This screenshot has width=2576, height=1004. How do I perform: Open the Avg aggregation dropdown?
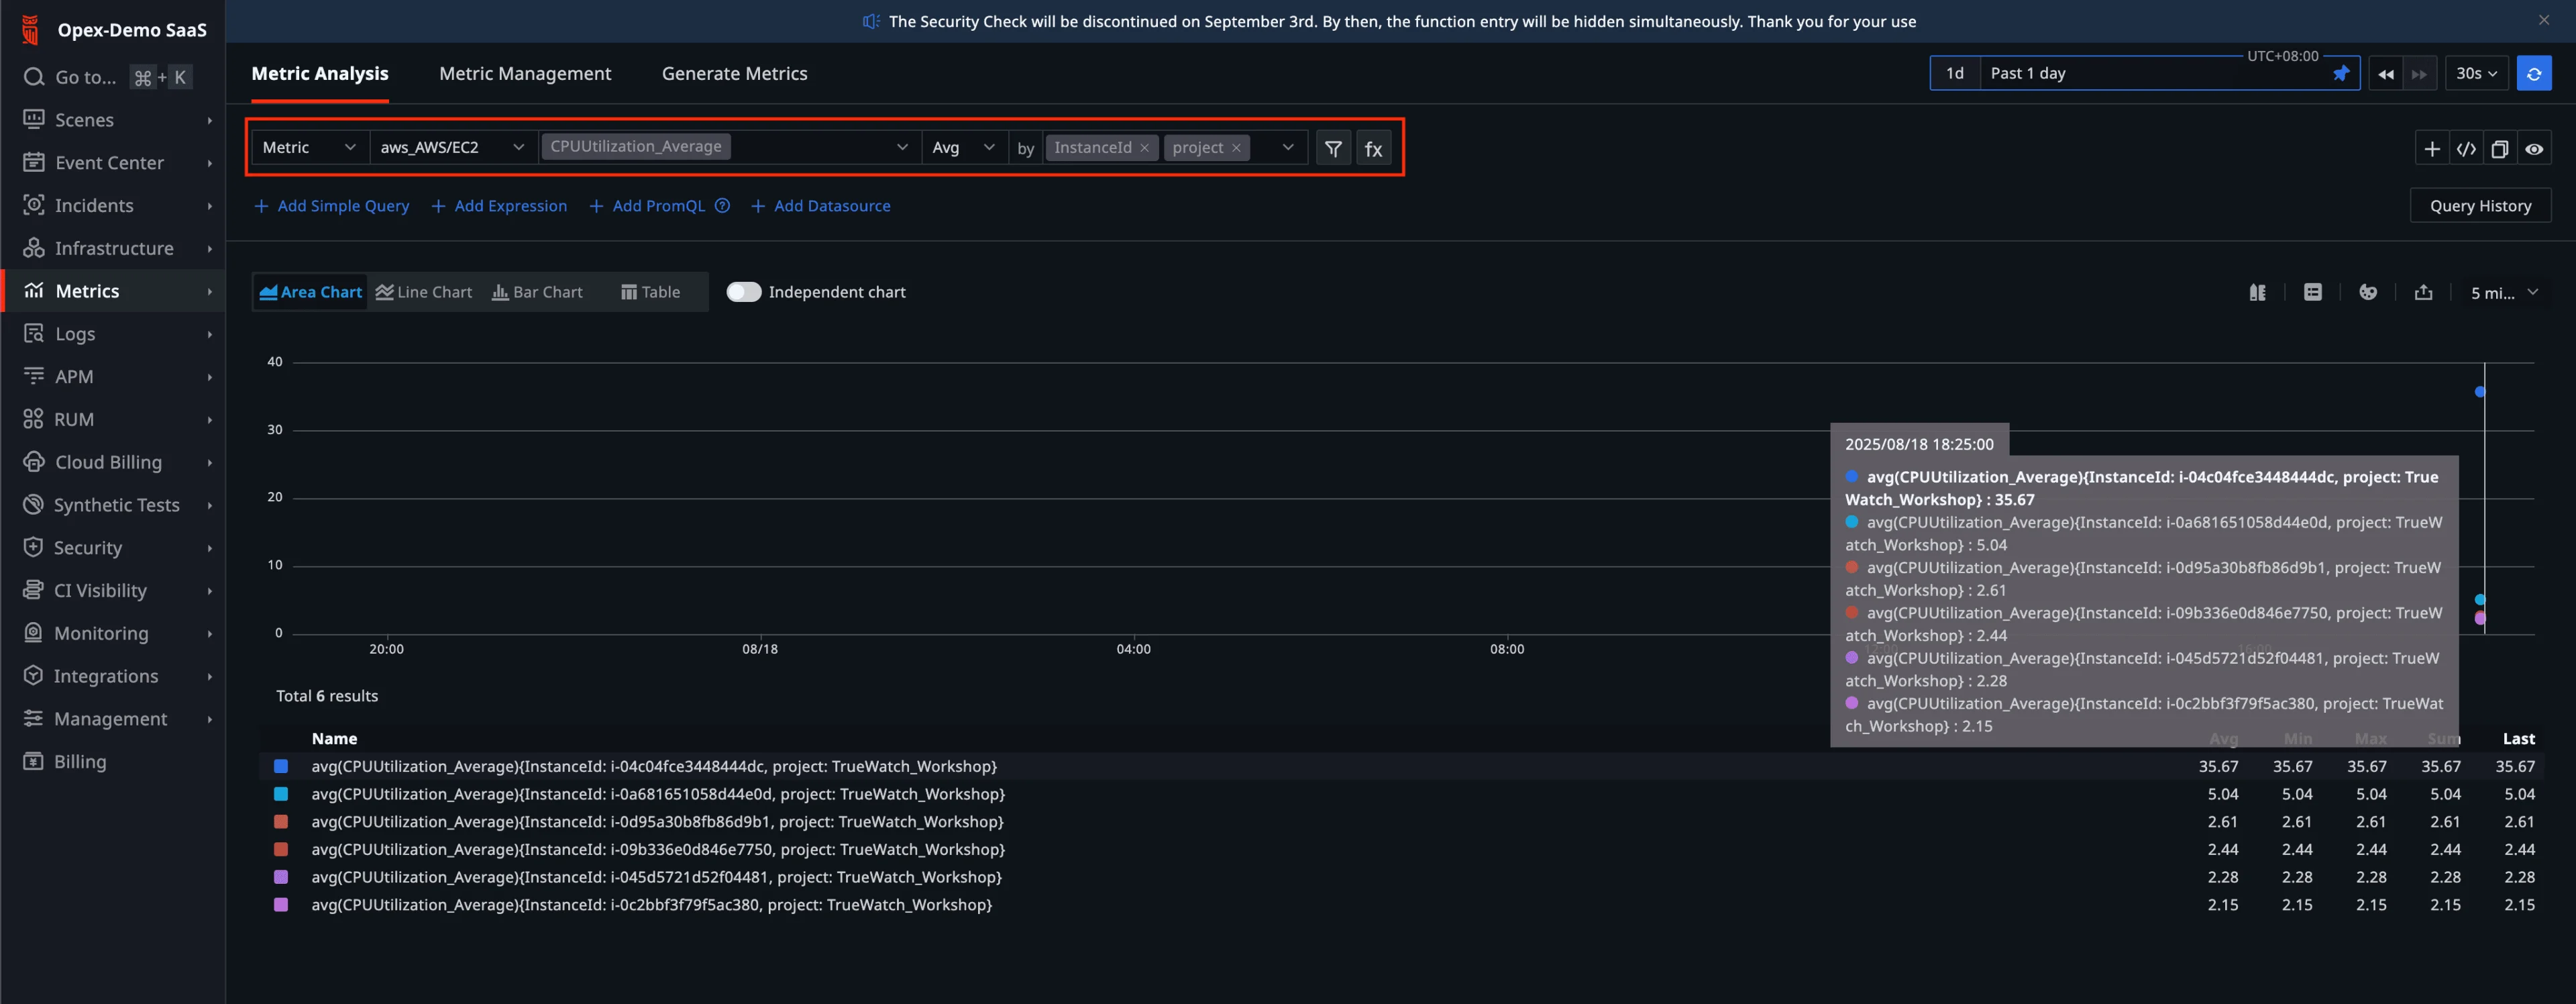pyautogui.click(x=962, y=147)
